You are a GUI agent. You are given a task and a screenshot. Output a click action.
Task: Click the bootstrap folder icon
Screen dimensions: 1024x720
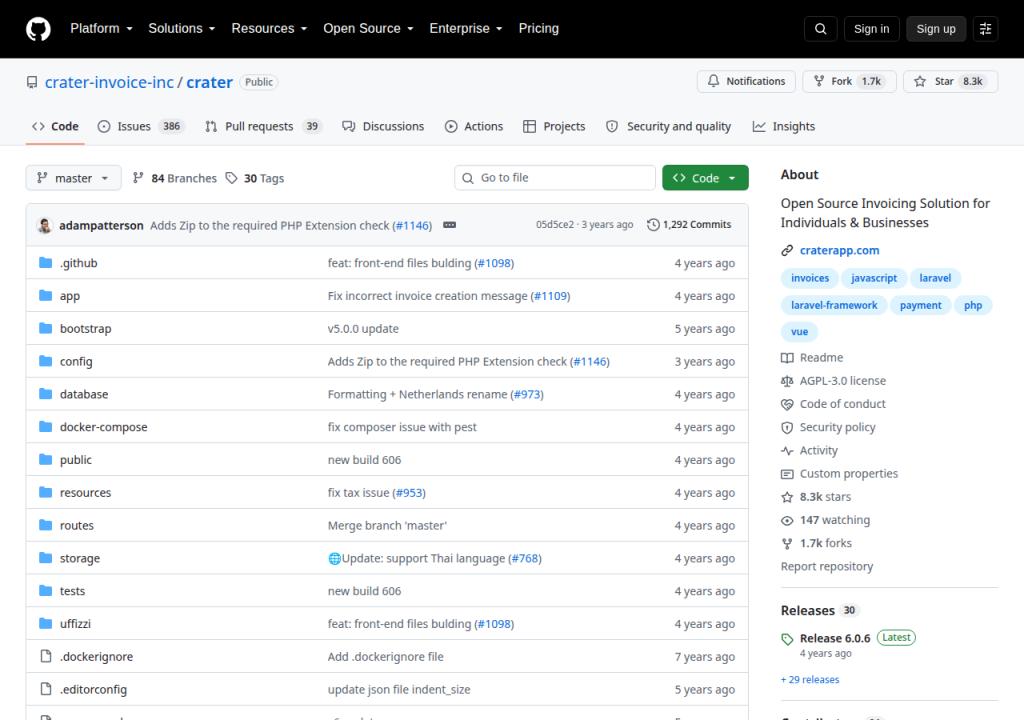(x=45, y=328)
